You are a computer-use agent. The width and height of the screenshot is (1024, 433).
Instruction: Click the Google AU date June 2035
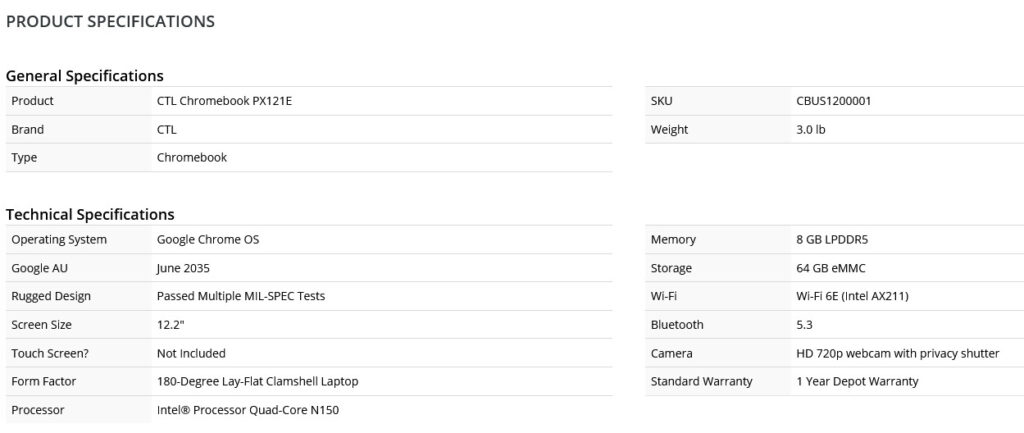click(183, 268)
